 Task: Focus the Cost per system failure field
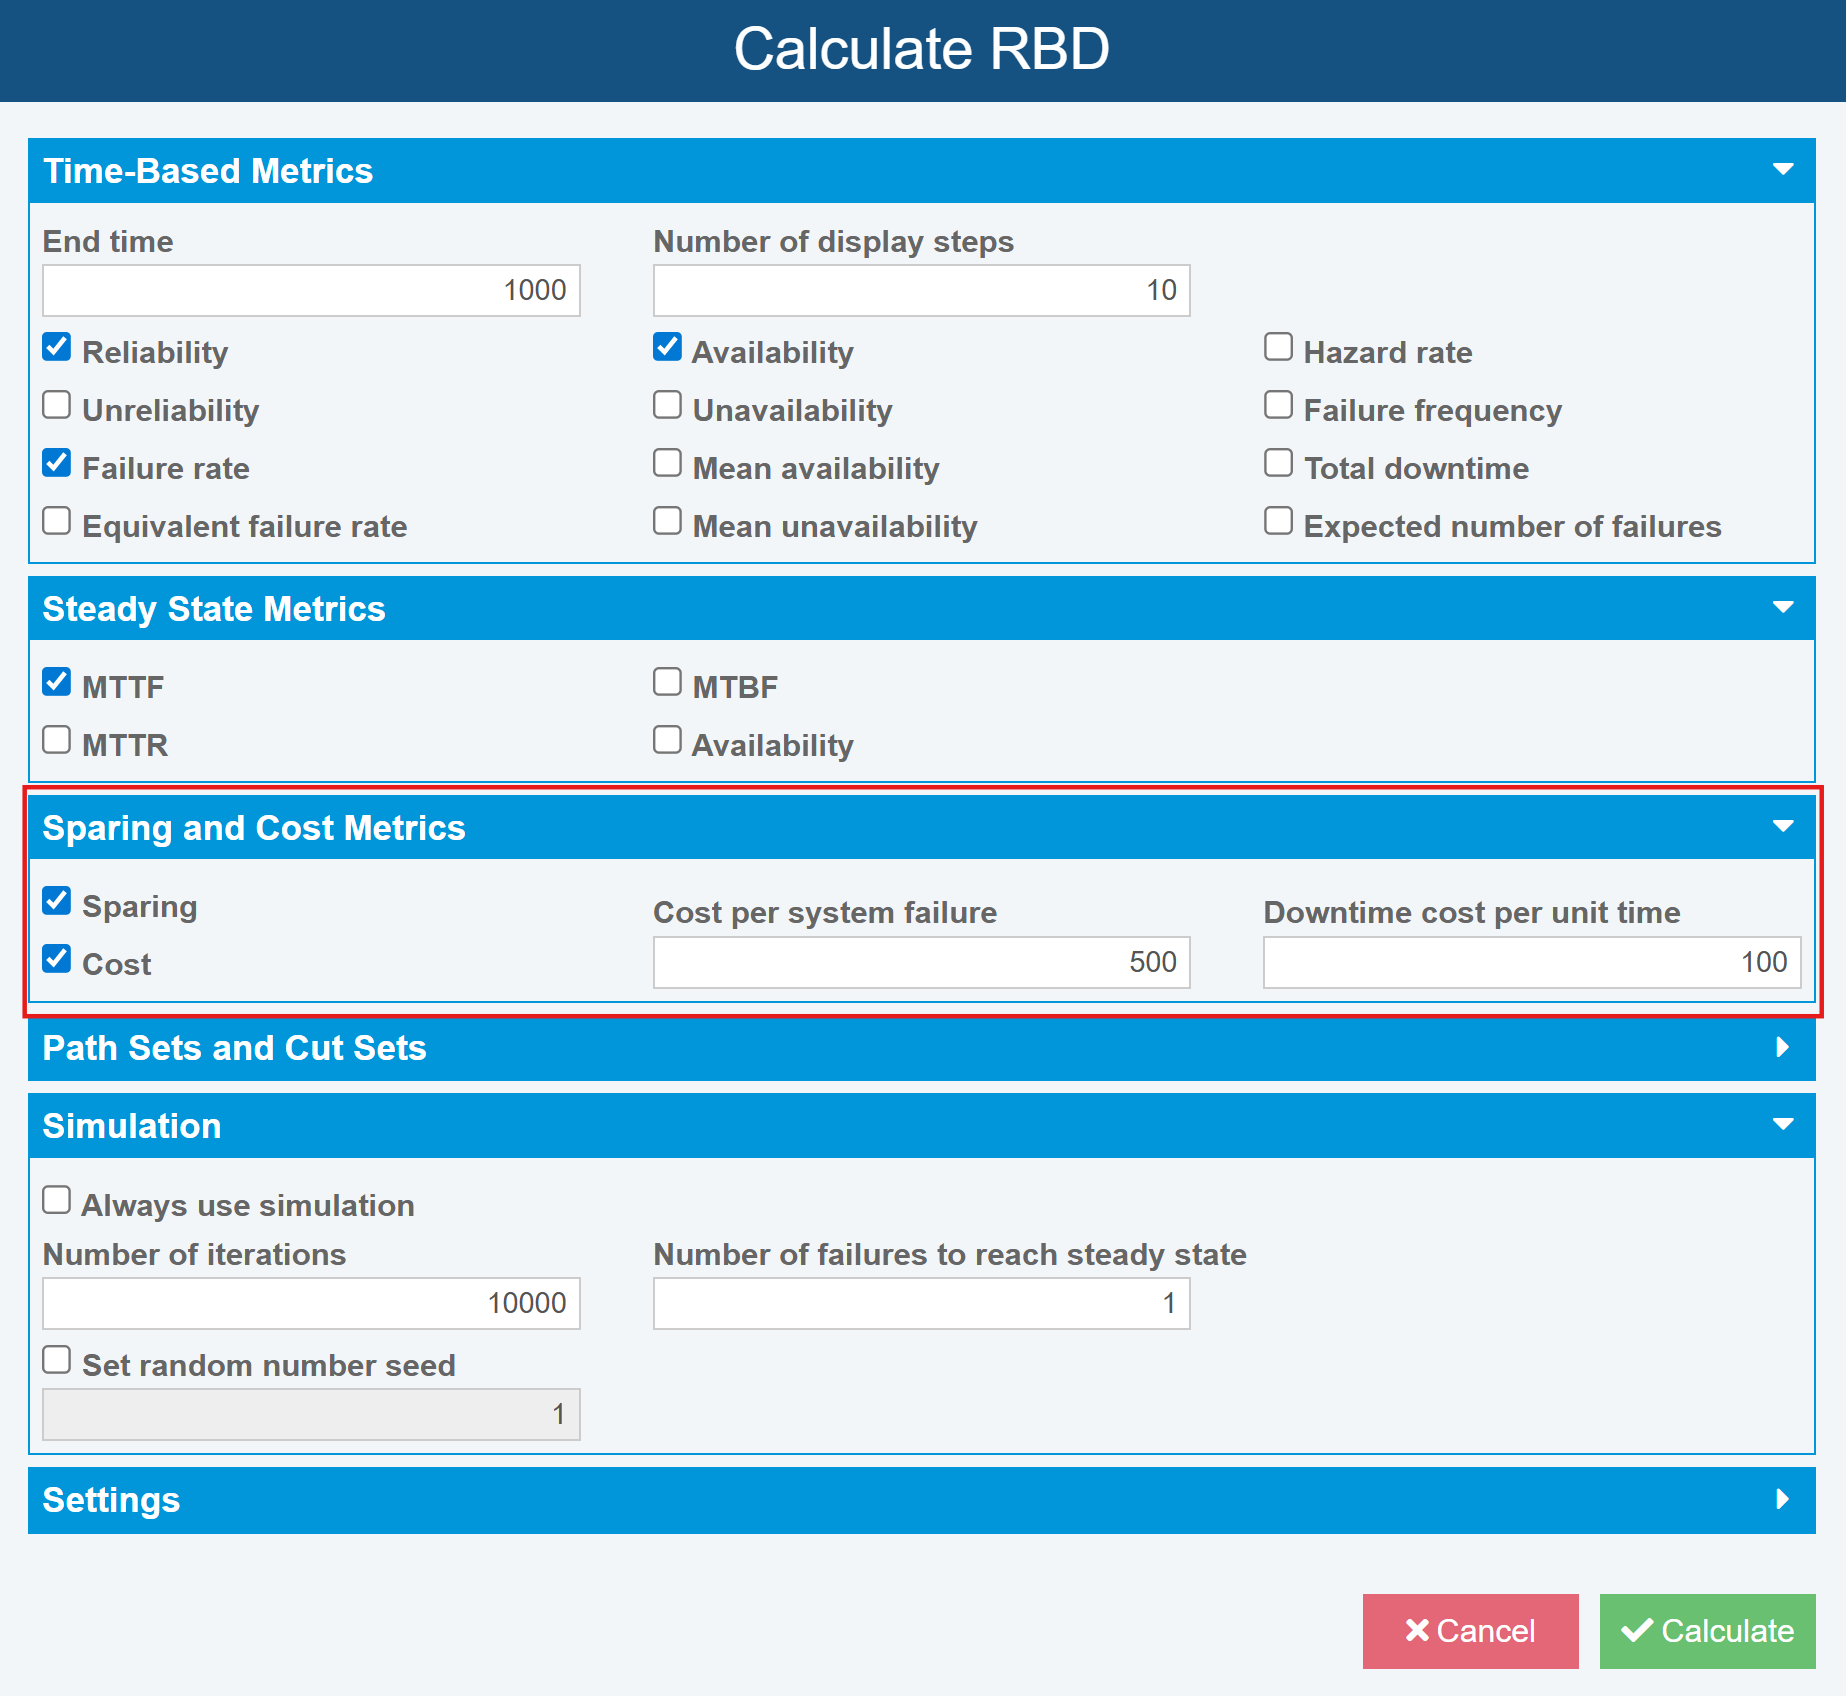click(921, 963)
